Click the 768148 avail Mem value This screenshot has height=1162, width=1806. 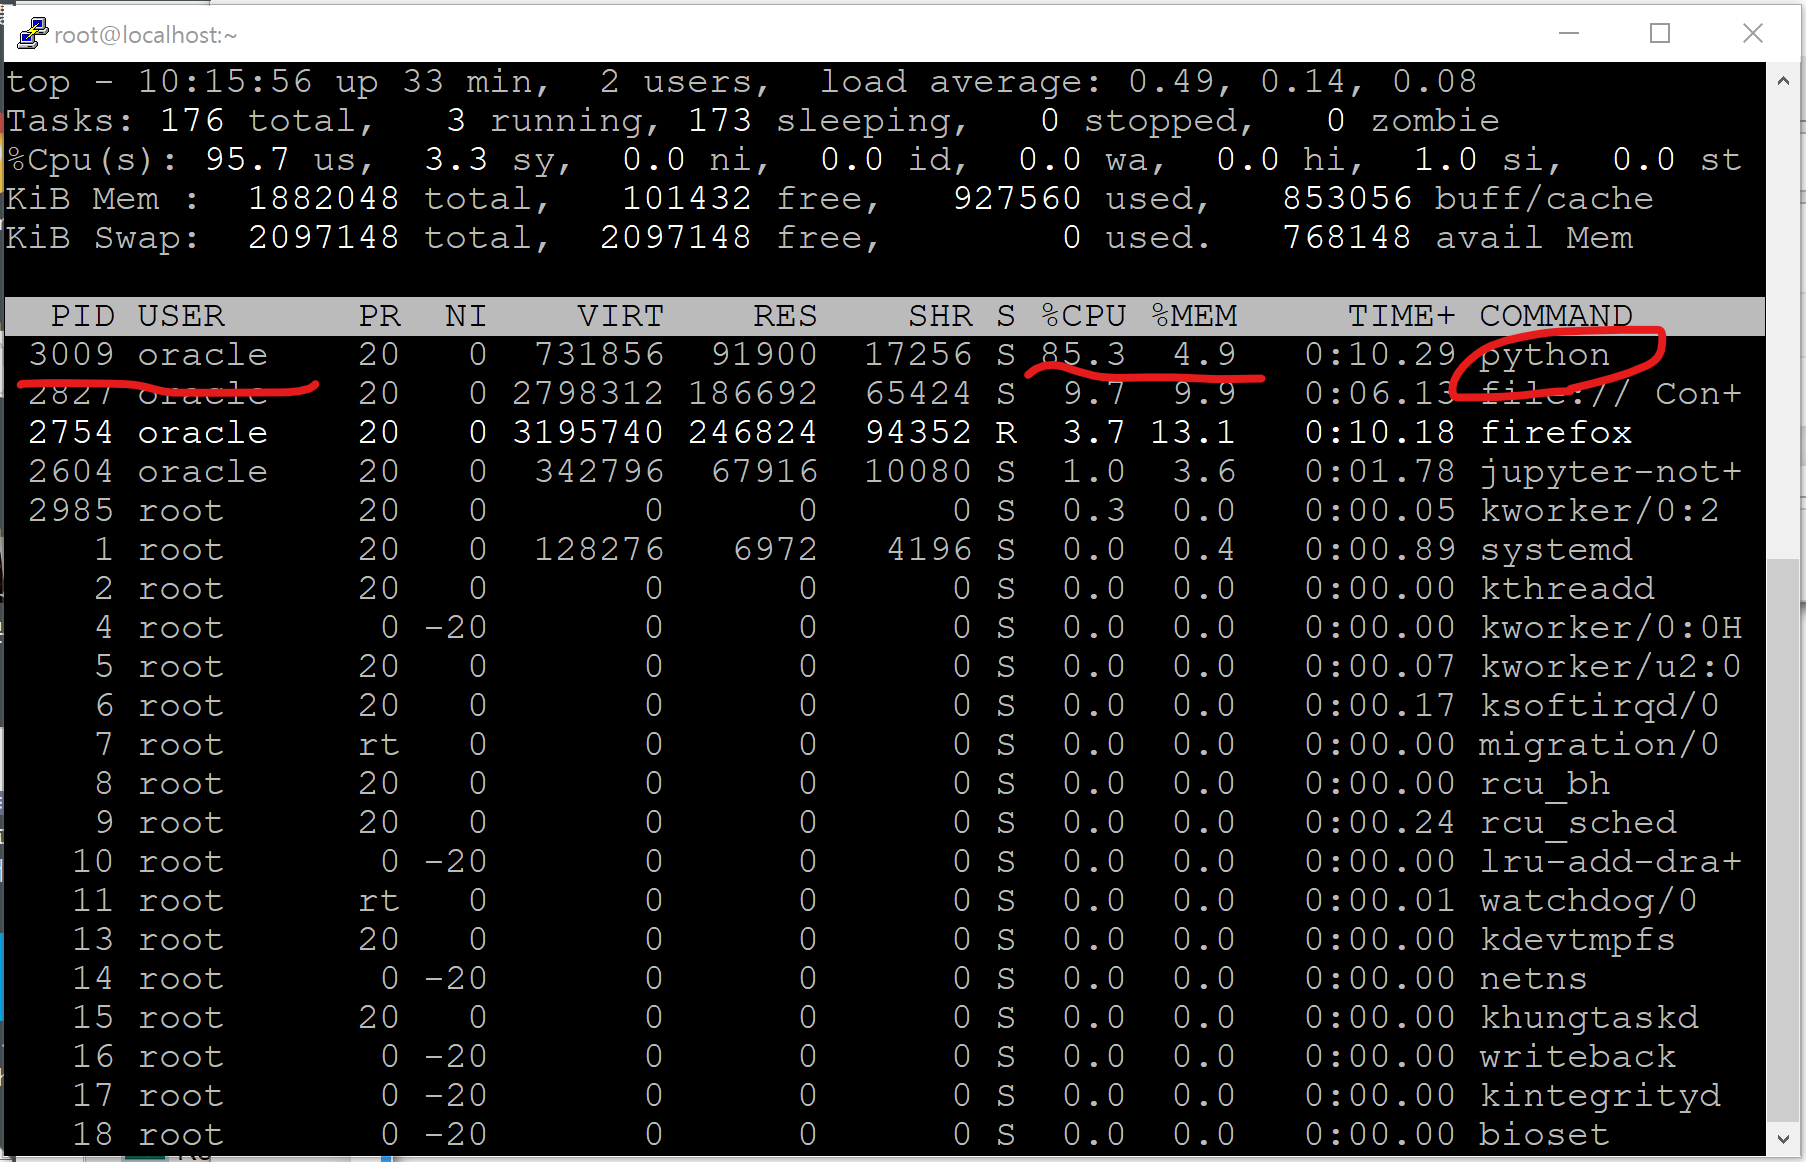tap(1347, 237)
